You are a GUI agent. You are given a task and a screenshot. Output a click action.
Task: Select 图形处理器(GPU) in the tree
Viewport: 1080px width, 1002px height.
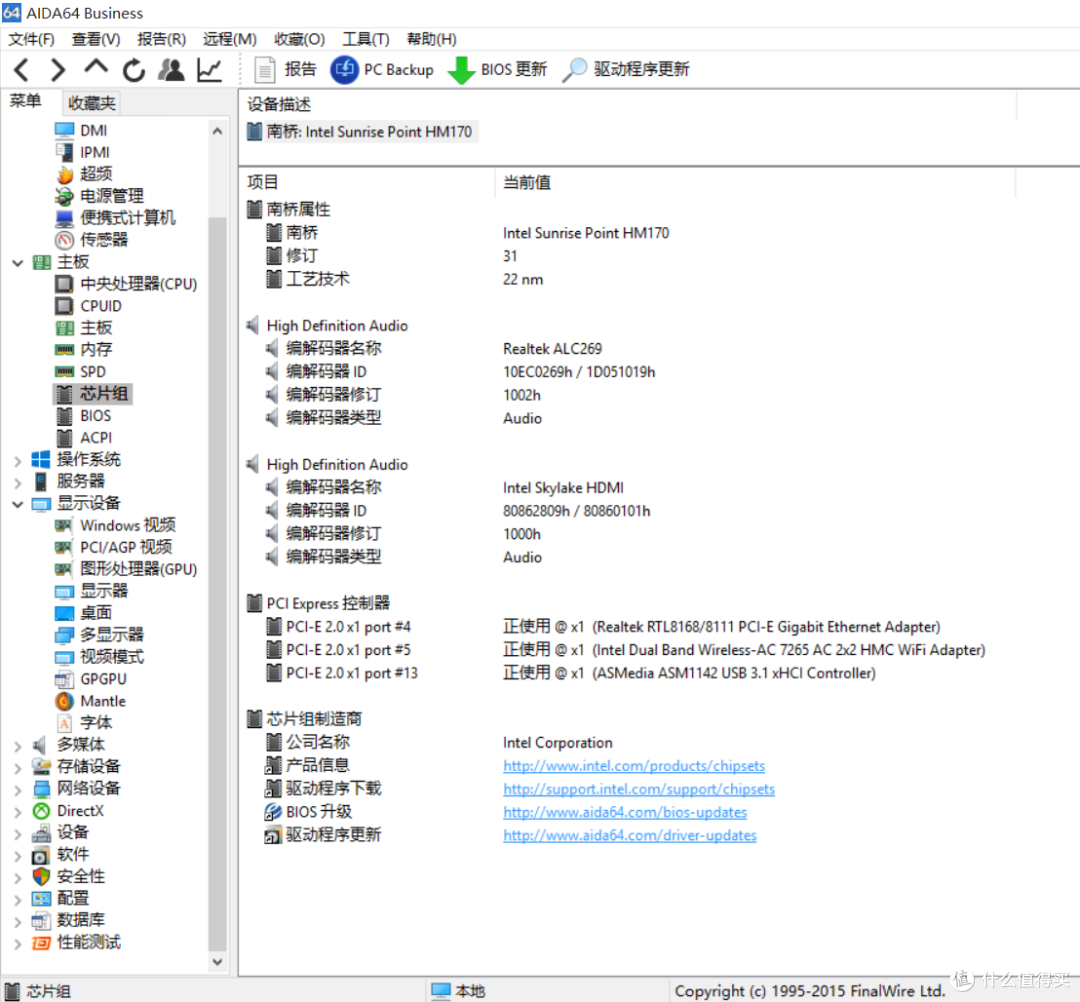(126, 570)
